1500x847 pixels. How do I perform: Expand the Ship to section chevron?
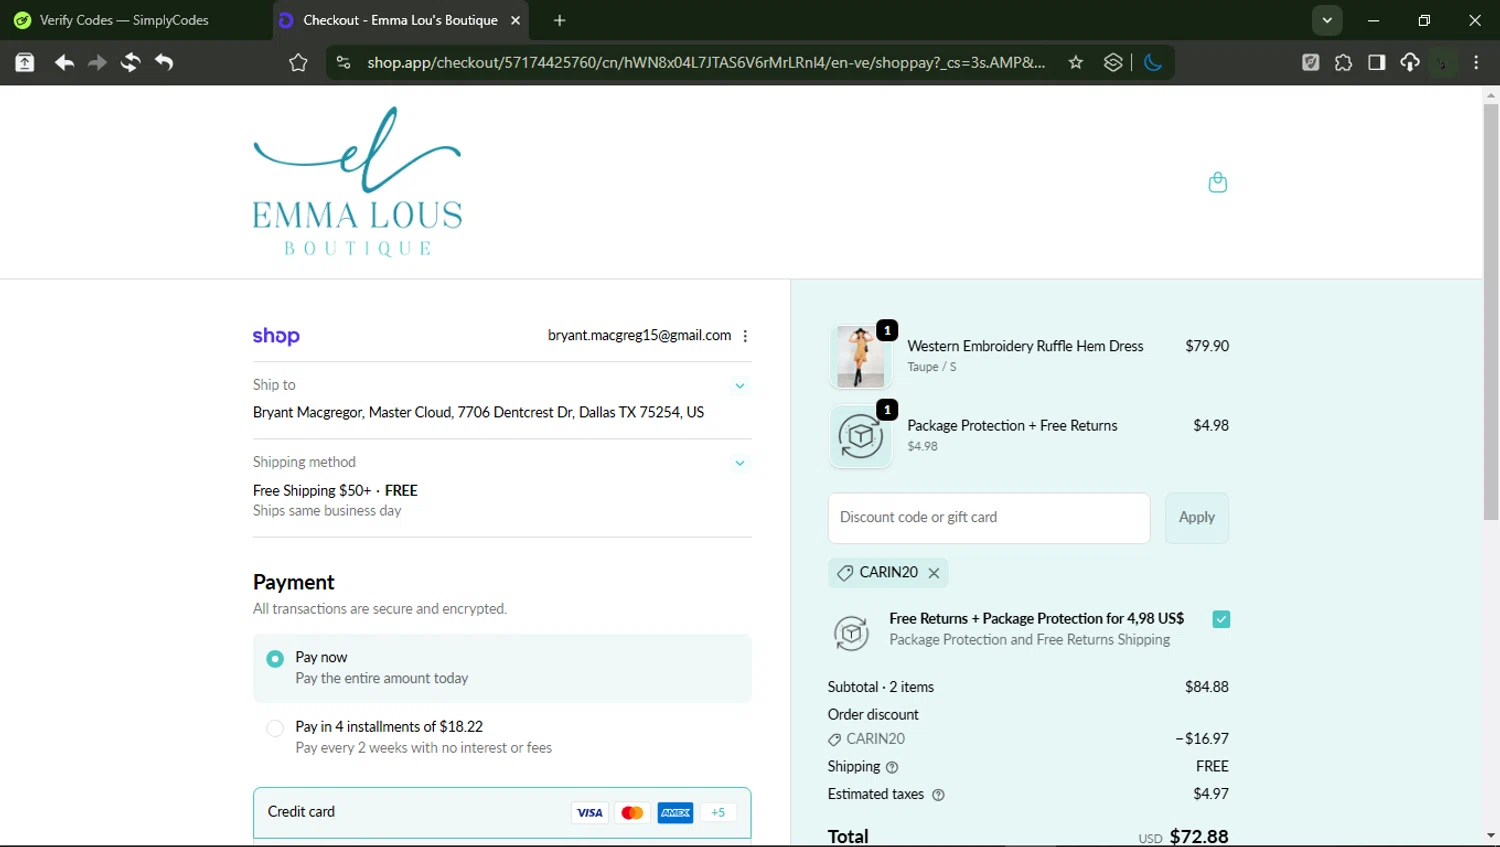pyautogui.click(x=740, y=386)
